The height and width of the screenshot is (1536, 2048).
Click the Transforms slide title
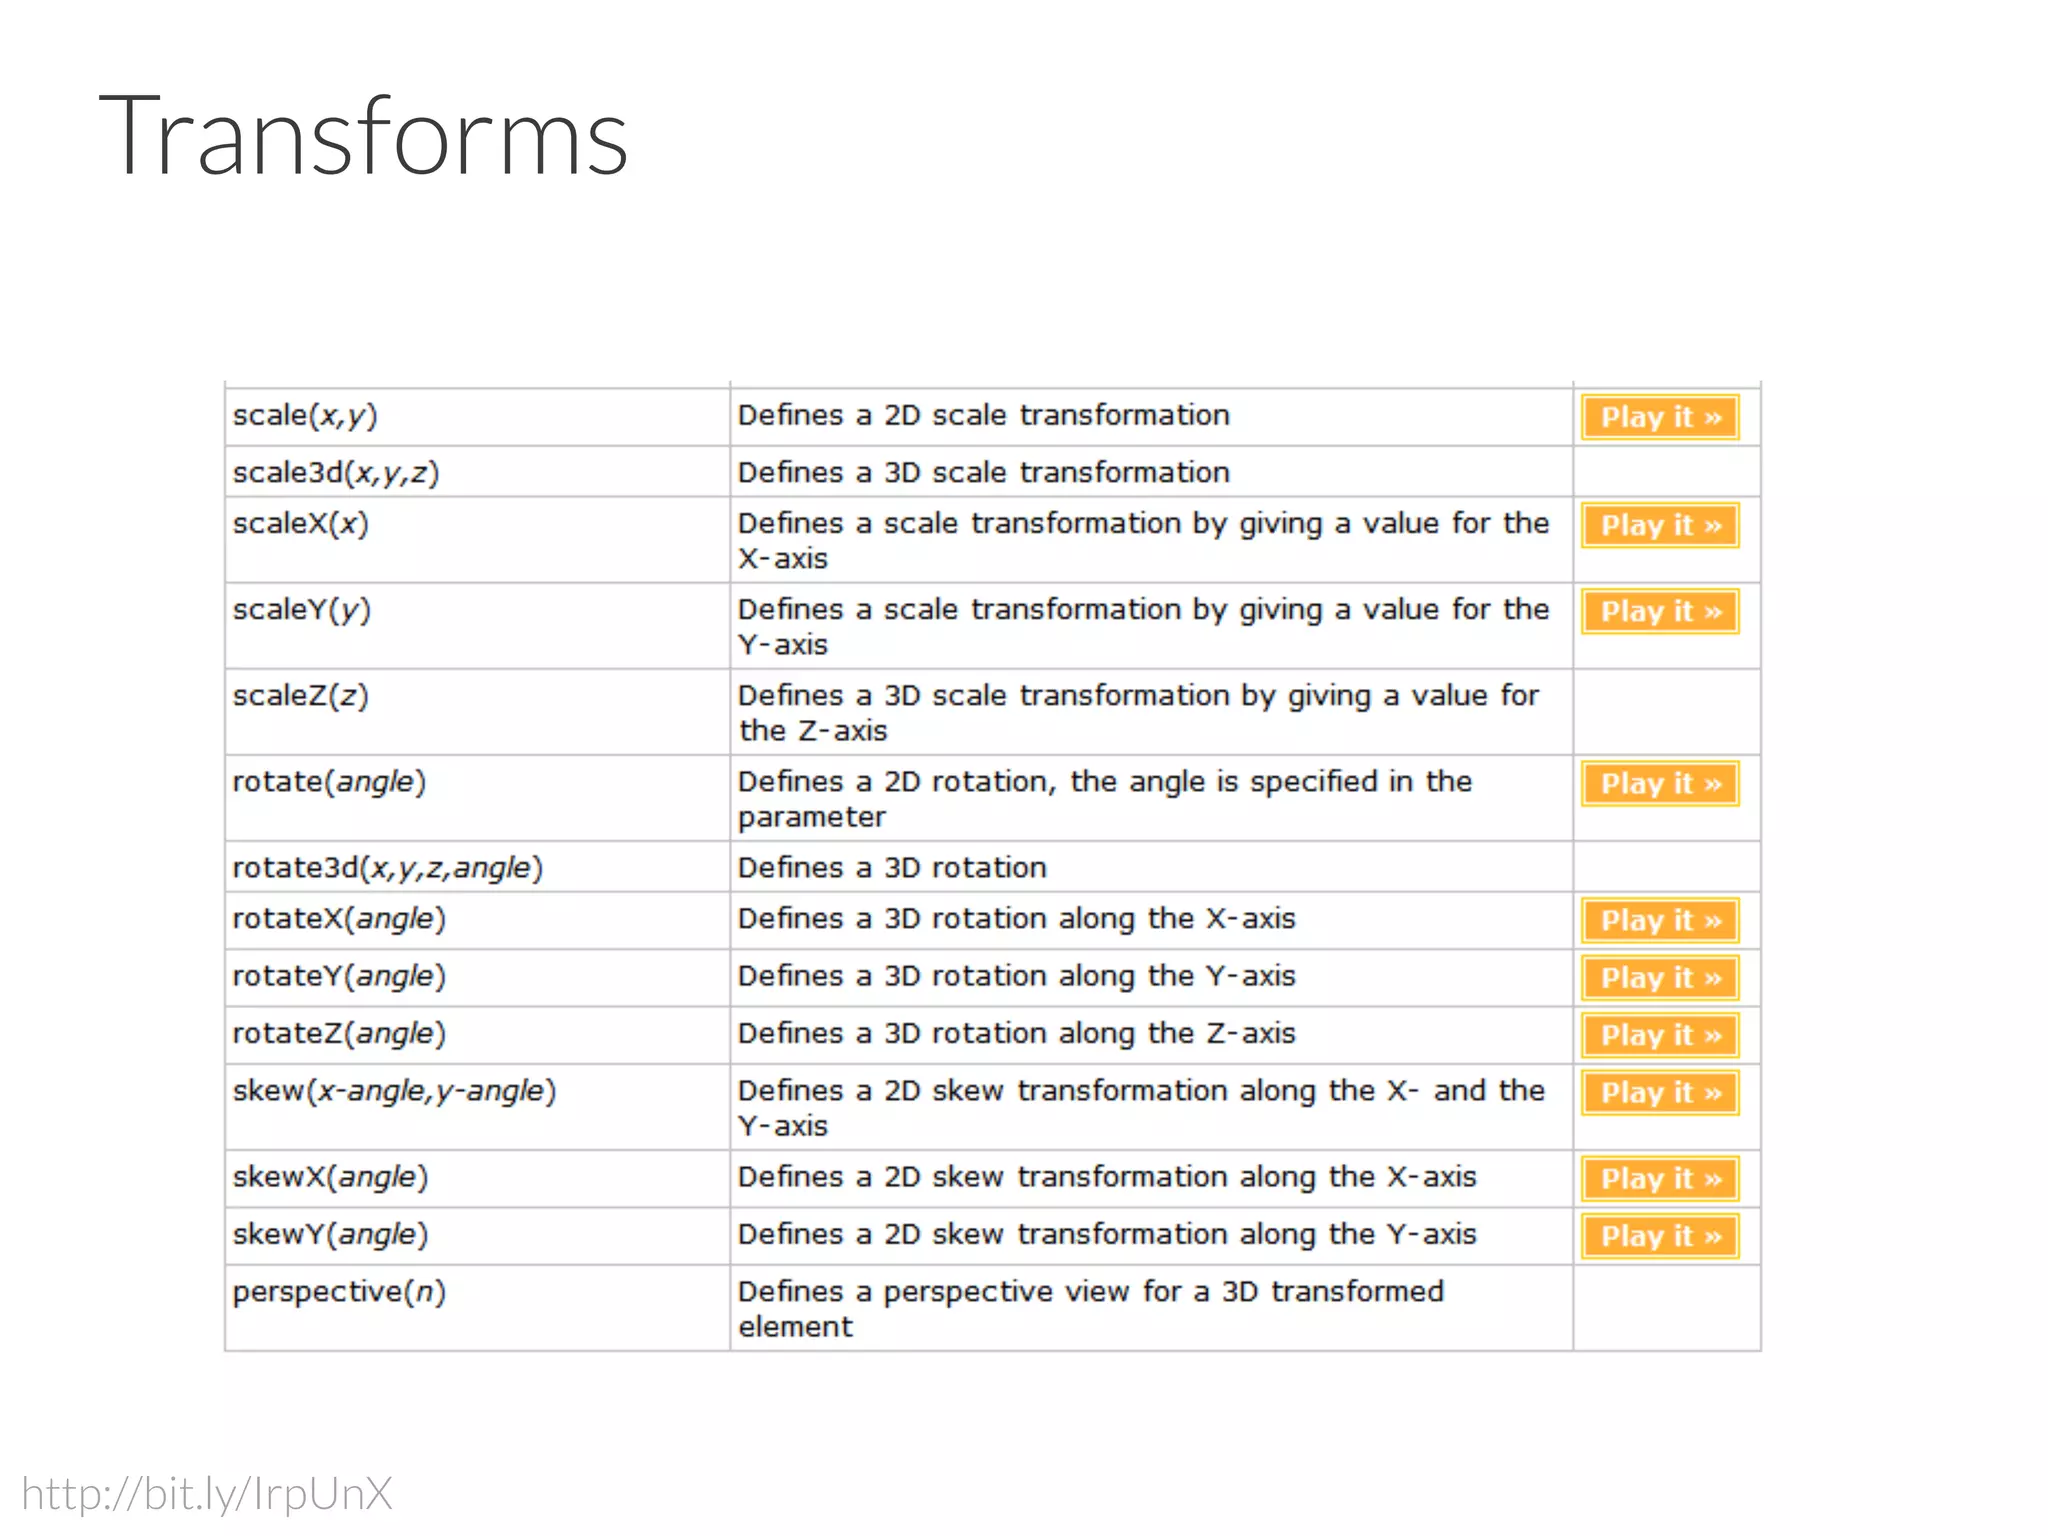363,136
